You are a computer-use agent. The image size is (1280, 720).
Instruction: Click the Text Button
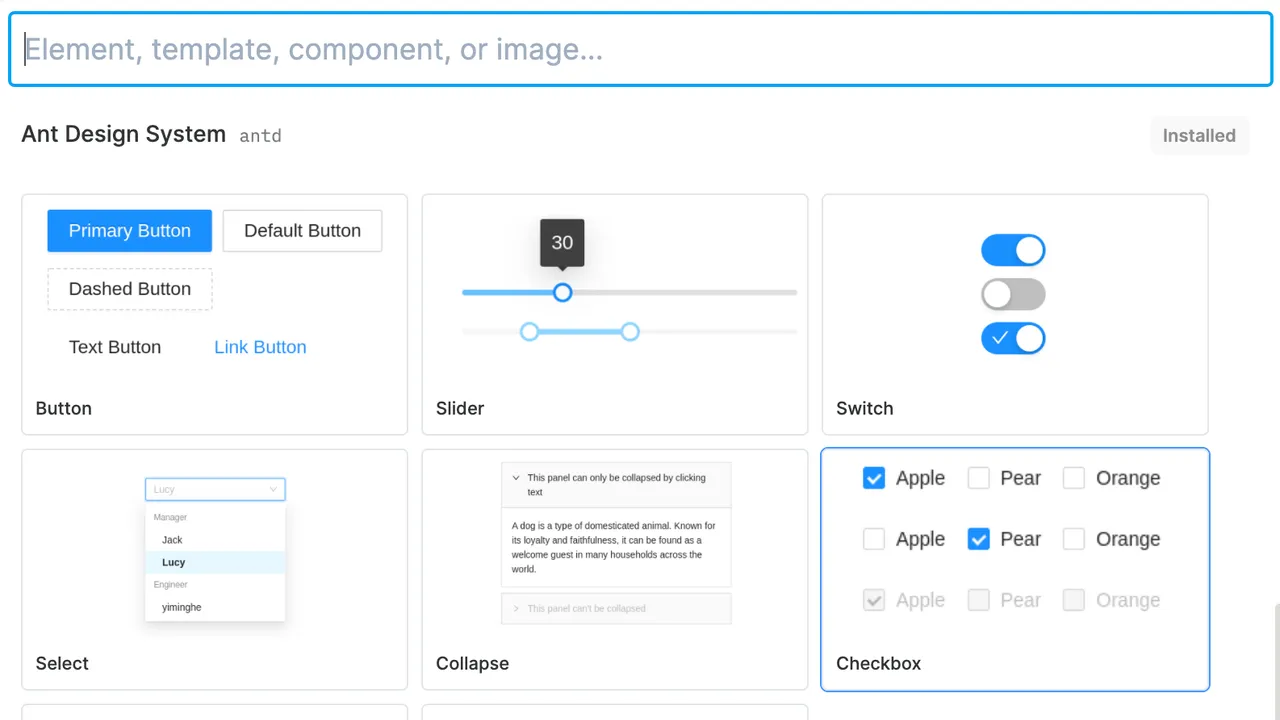pyautogui.click(x=115, y=347)
